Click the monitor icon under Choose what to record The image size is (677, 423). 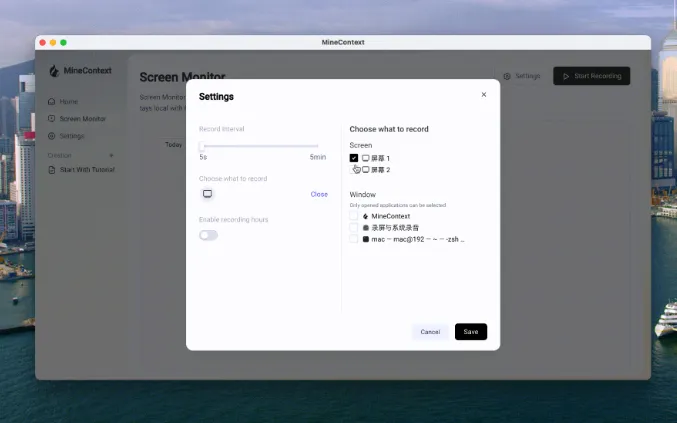pos(207,194)
